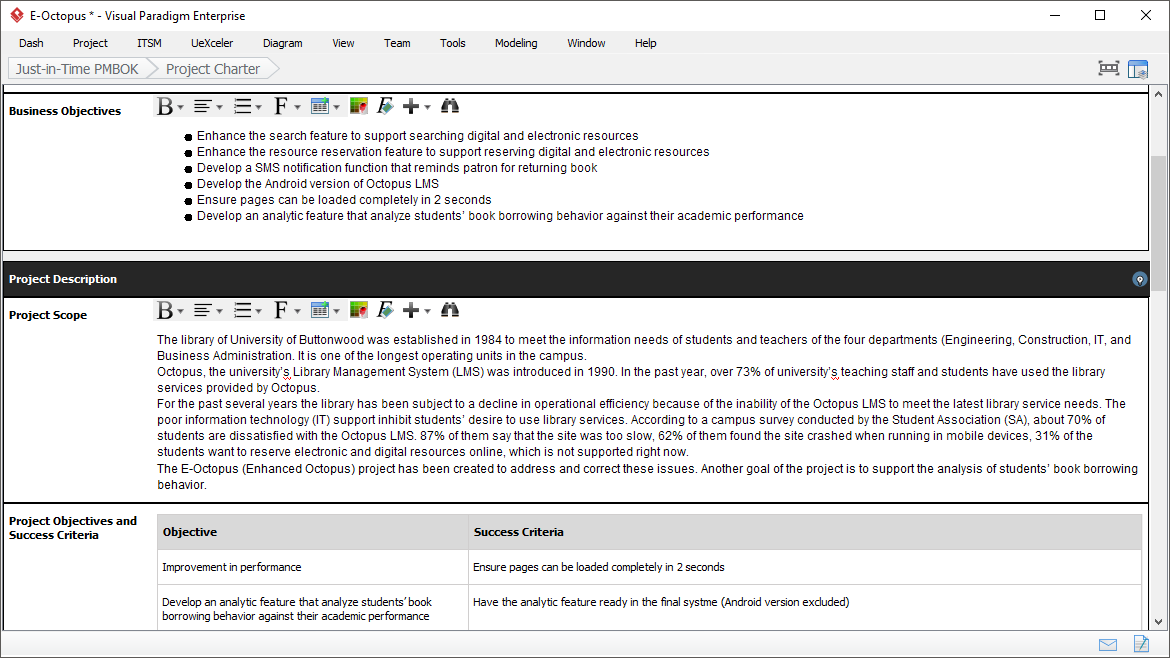Open the table icon dropdown arrow
This screenshot has width=1170, height=658.
click(334, 105)
